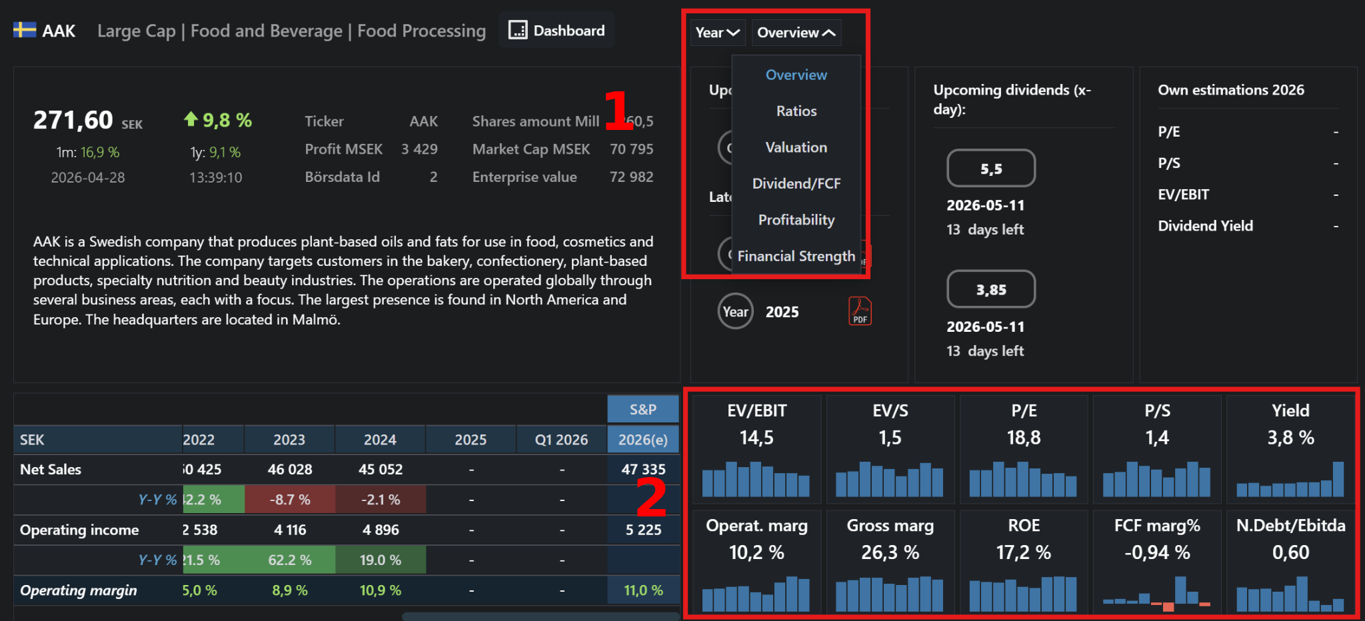Click the SEK currency header cell
This screenshot has width=1365, height=621.
point(98,439)
